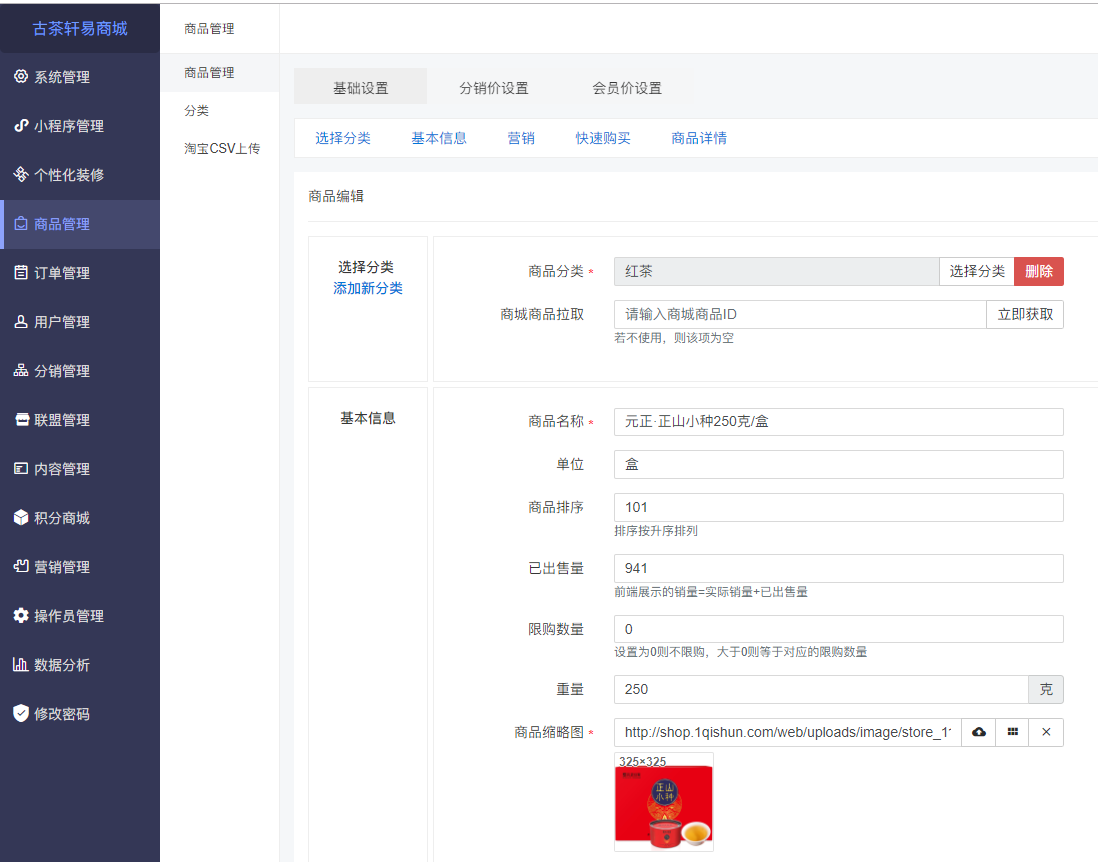
Task: Click the red 删除 button
Action: point(1039,271)
